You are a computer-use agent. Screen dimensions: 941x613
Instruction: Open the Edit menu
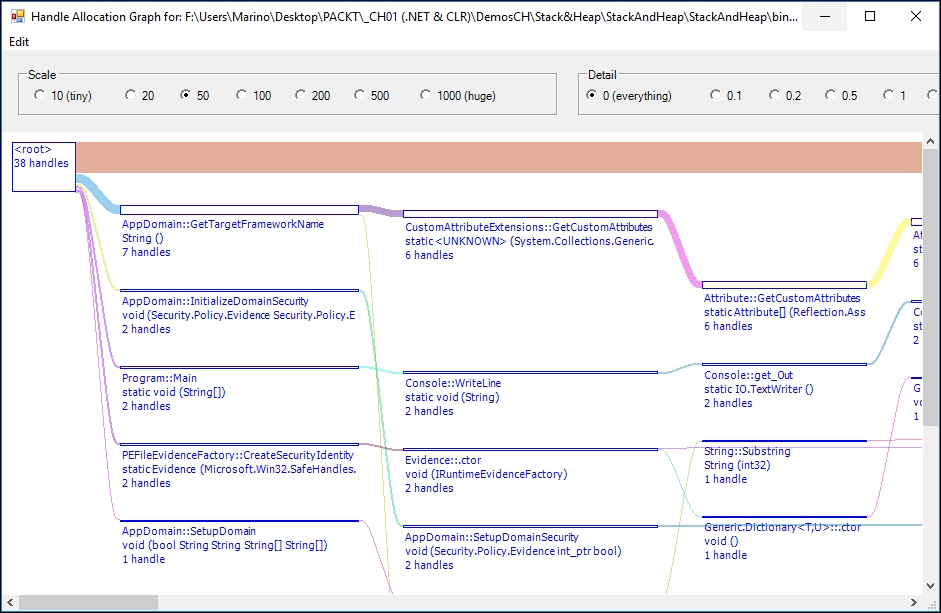pyautogui.click(x=19, y=41)
